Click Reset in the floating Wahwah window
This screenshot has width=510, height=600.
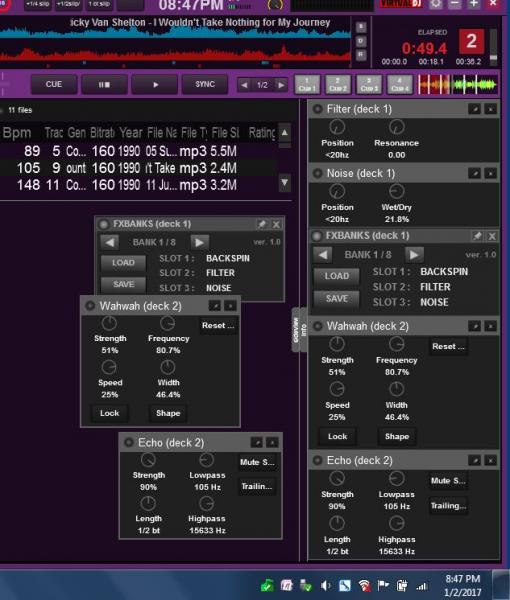click(x=218, y=326)
